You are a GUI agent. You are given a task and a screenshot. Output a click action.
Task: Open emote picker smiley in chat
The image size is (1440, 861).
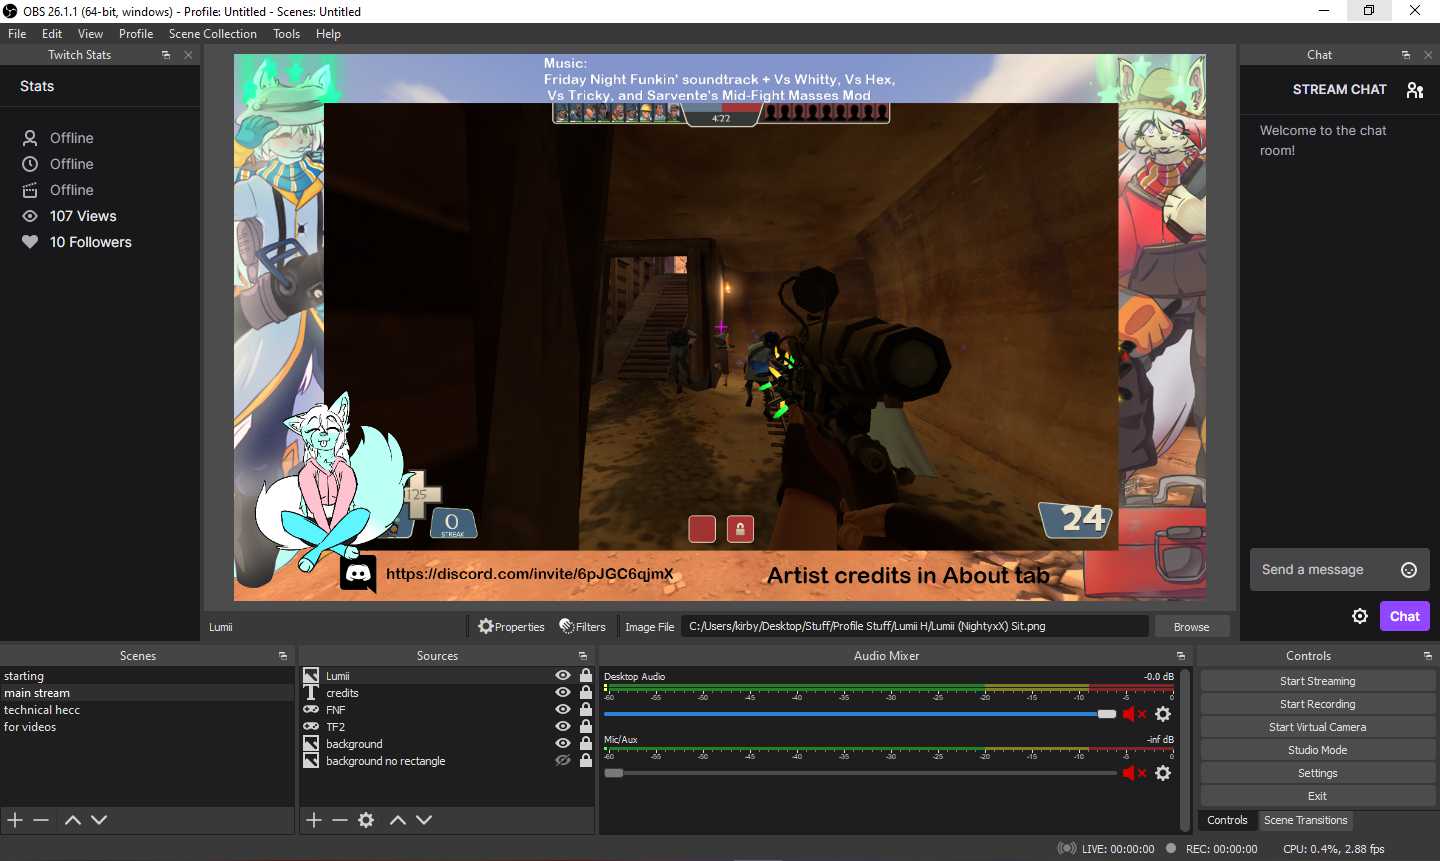(x=1409, y=570)
